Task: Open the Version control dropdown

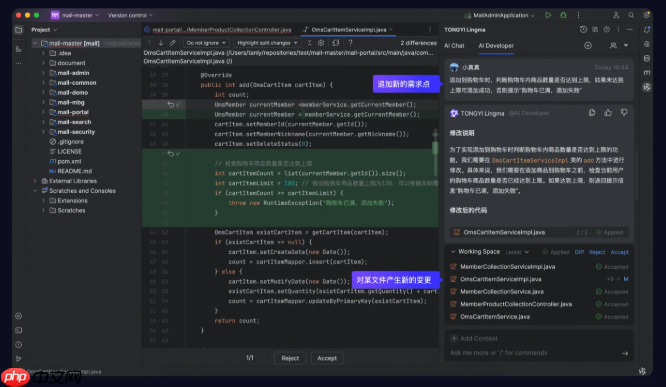Action: coord(130,15)
